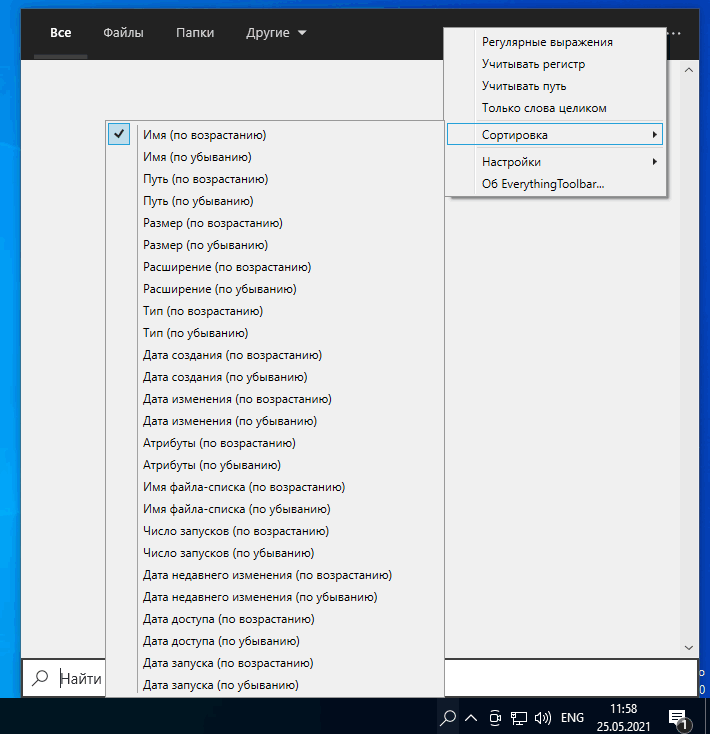Select Дата доступа (по убыванию) sort
Screen dimensions: 710x734
(x=275, y=641)
